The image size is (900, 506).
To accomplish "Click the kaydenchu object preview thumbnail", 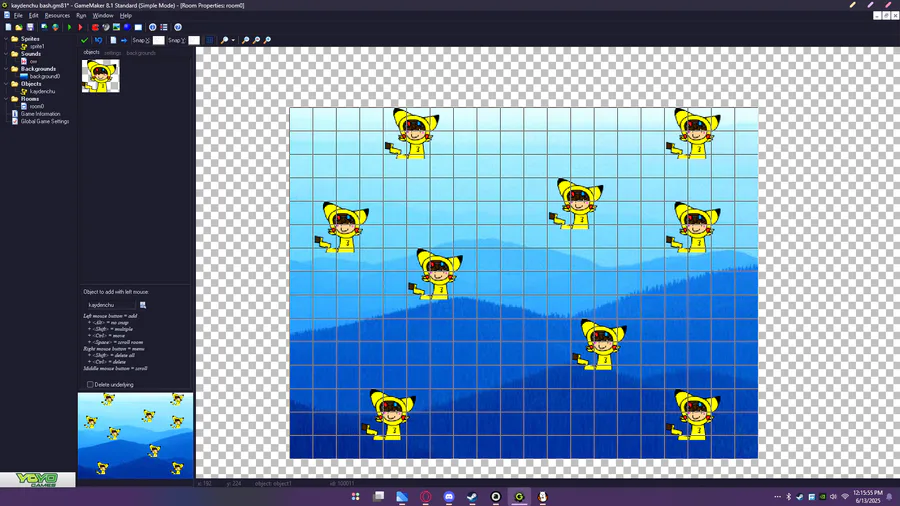I will point(100,75).
